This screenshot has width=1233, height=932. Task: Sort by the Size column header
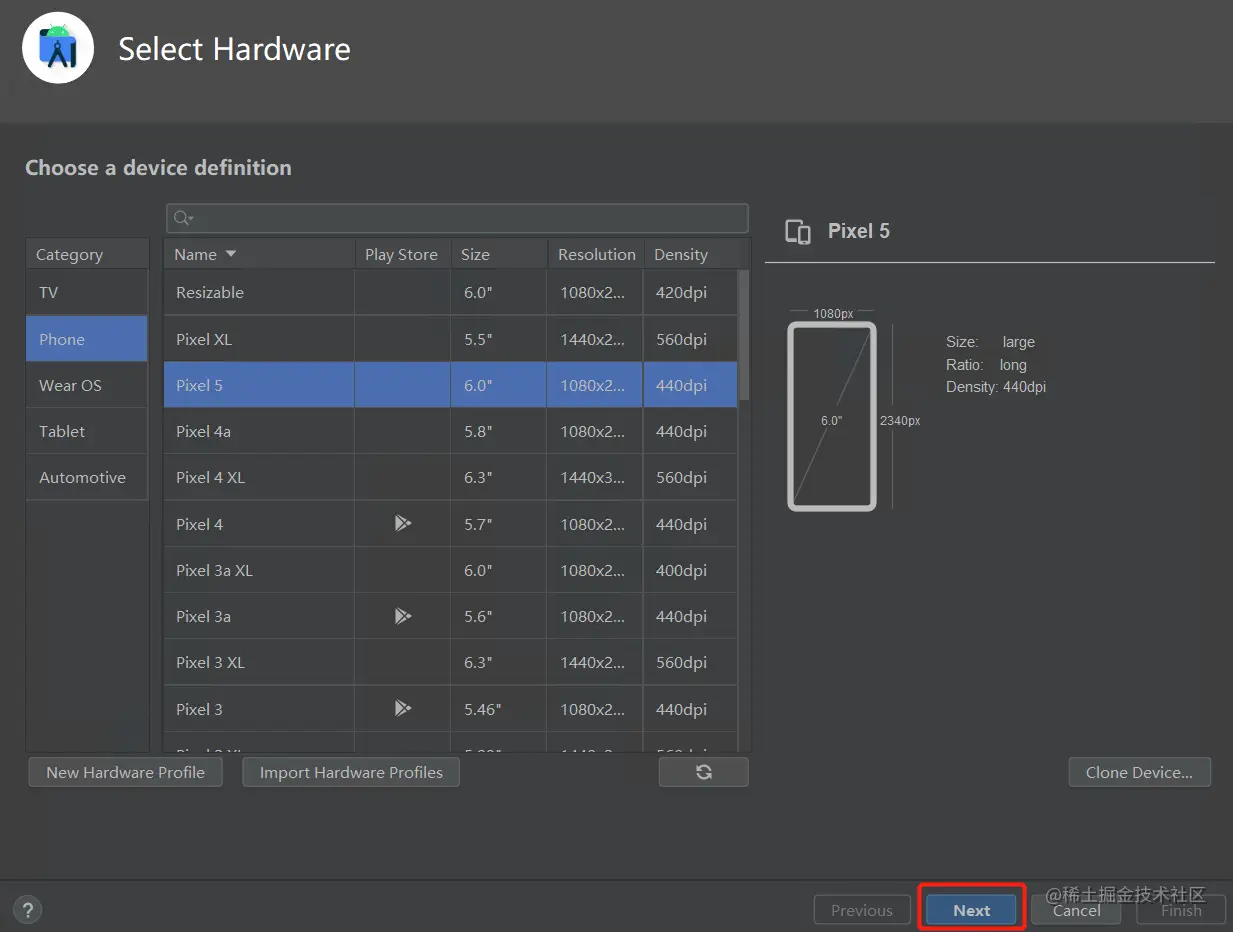(499, 254)
